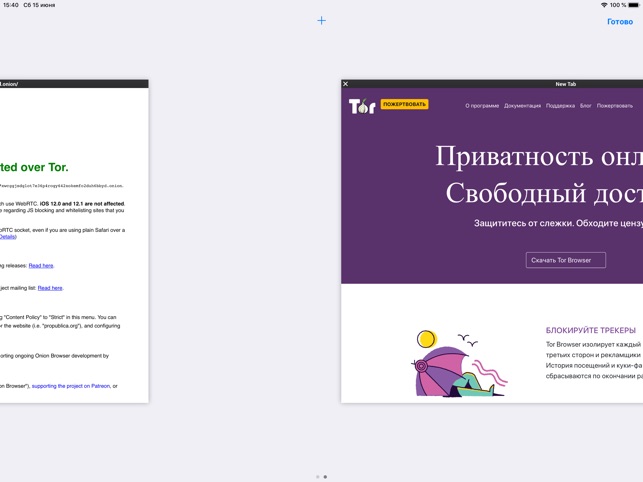Image resolution: width=643 pixels, height=482 pixels.
Task: Open the Details link in the onion tab
Action: pyautogui.click(x=7, y=237)
